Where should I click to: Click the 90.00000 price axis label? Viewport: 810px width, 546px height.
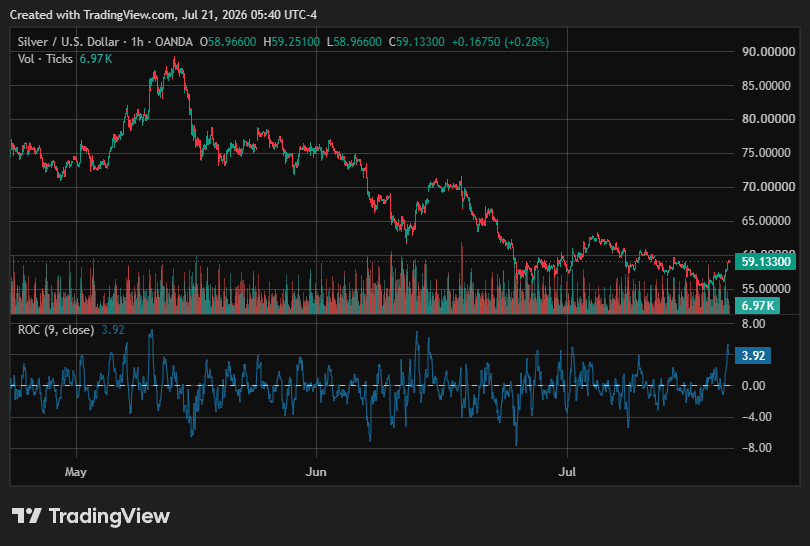point(768,52)
